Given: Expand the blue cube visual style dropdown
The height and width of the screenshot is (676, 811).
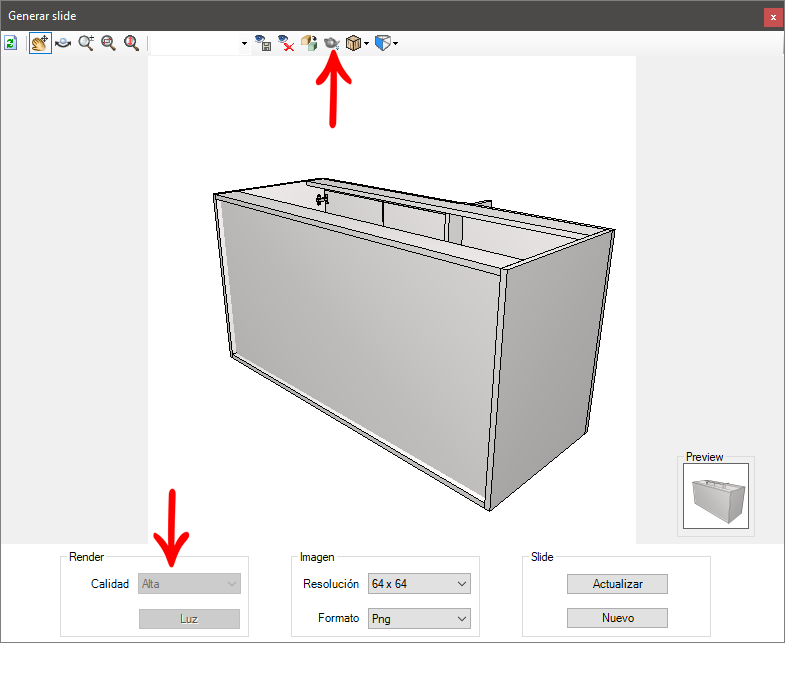Looking at the screenshot, I should click(396, 44).
